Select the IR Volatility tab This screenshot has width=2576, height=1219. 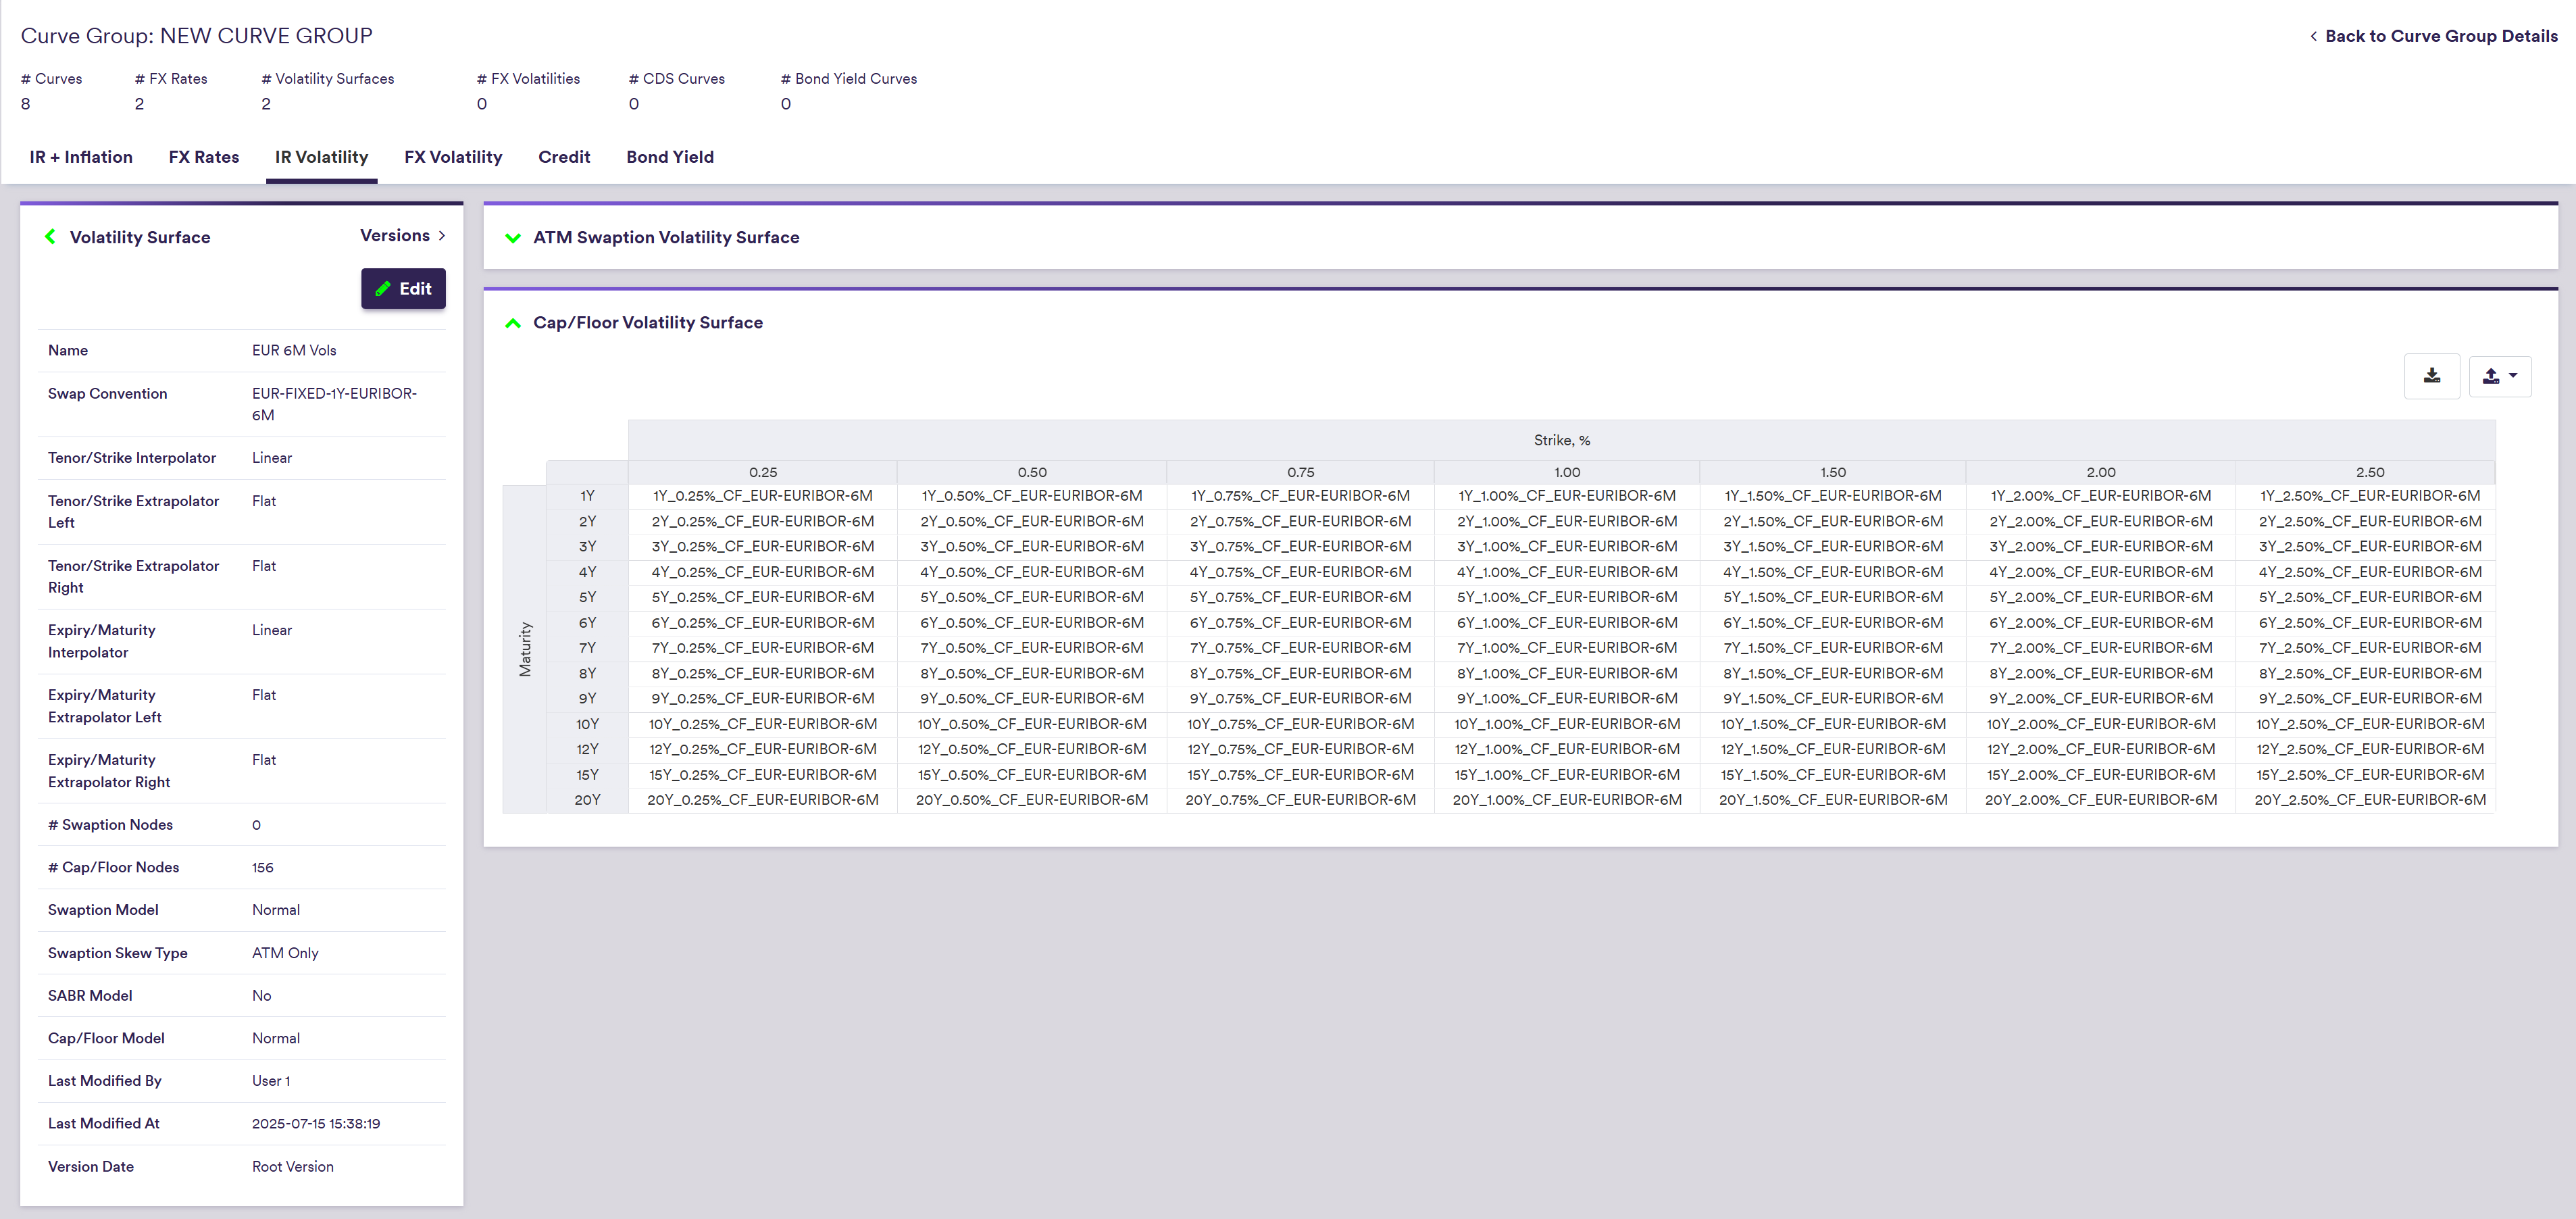click(x=321, y=157)
